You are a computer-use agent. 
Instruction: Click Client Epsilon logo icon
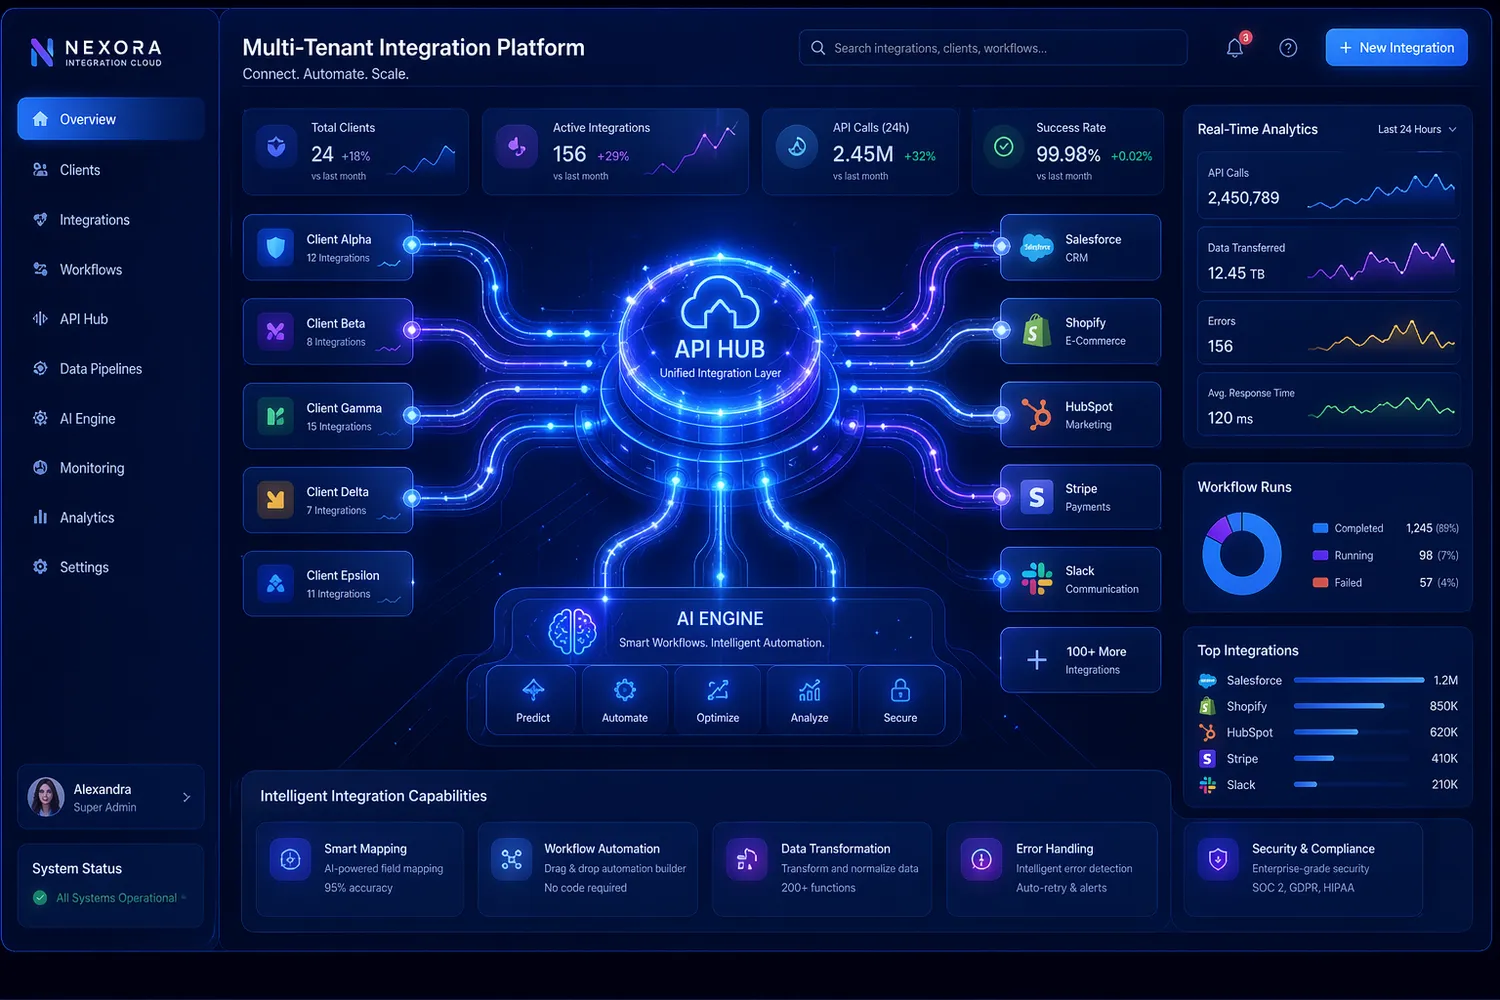pos(275,583)
